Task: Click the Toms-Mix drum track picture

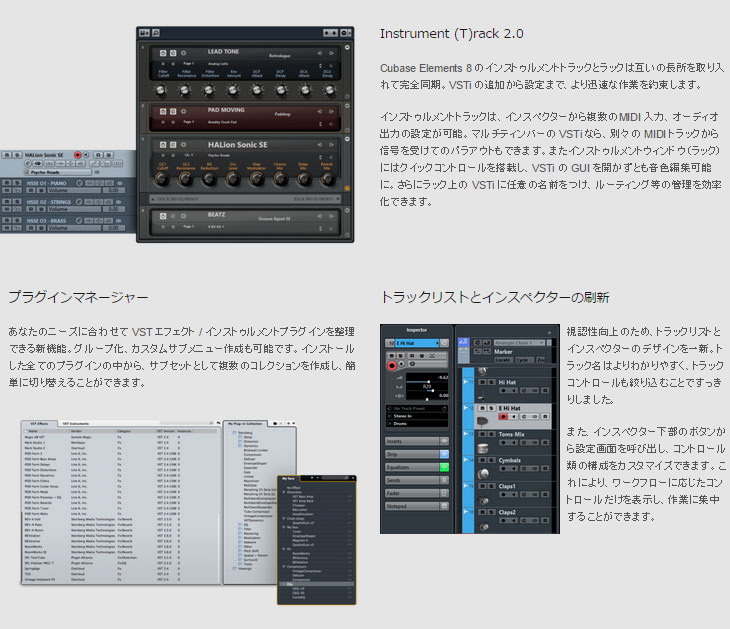Action: point(483,448)
